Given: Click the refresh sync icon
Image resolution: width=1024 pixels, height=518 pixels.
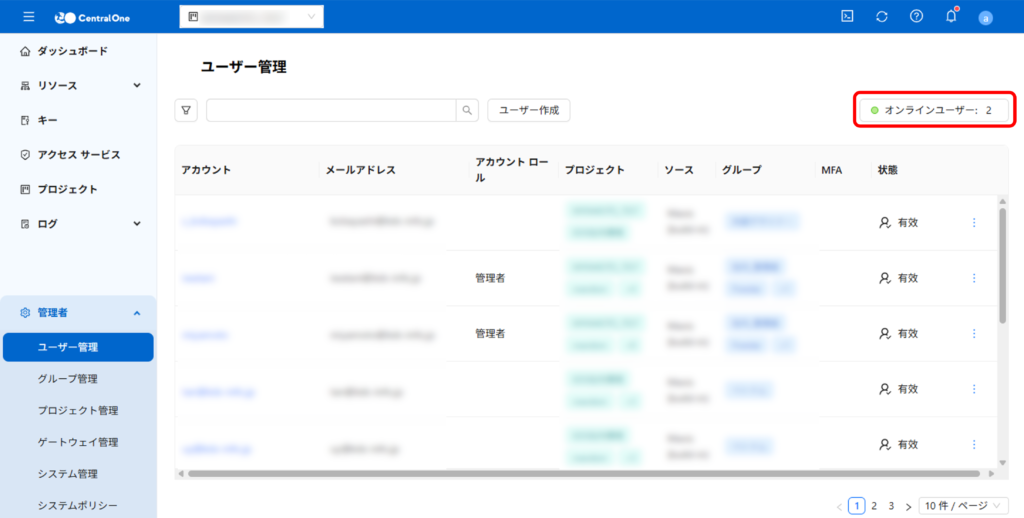Looking at the screenshot, I should tap(881, 17).
